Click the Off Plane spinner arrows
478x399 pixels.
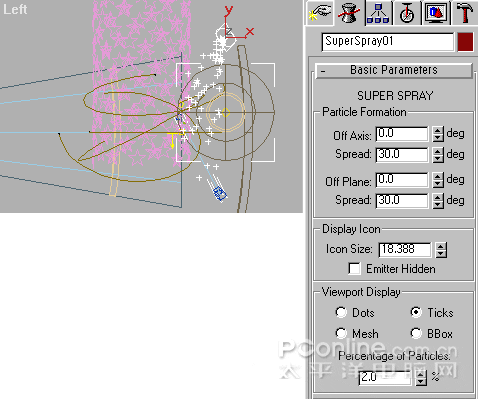point(437,180)
